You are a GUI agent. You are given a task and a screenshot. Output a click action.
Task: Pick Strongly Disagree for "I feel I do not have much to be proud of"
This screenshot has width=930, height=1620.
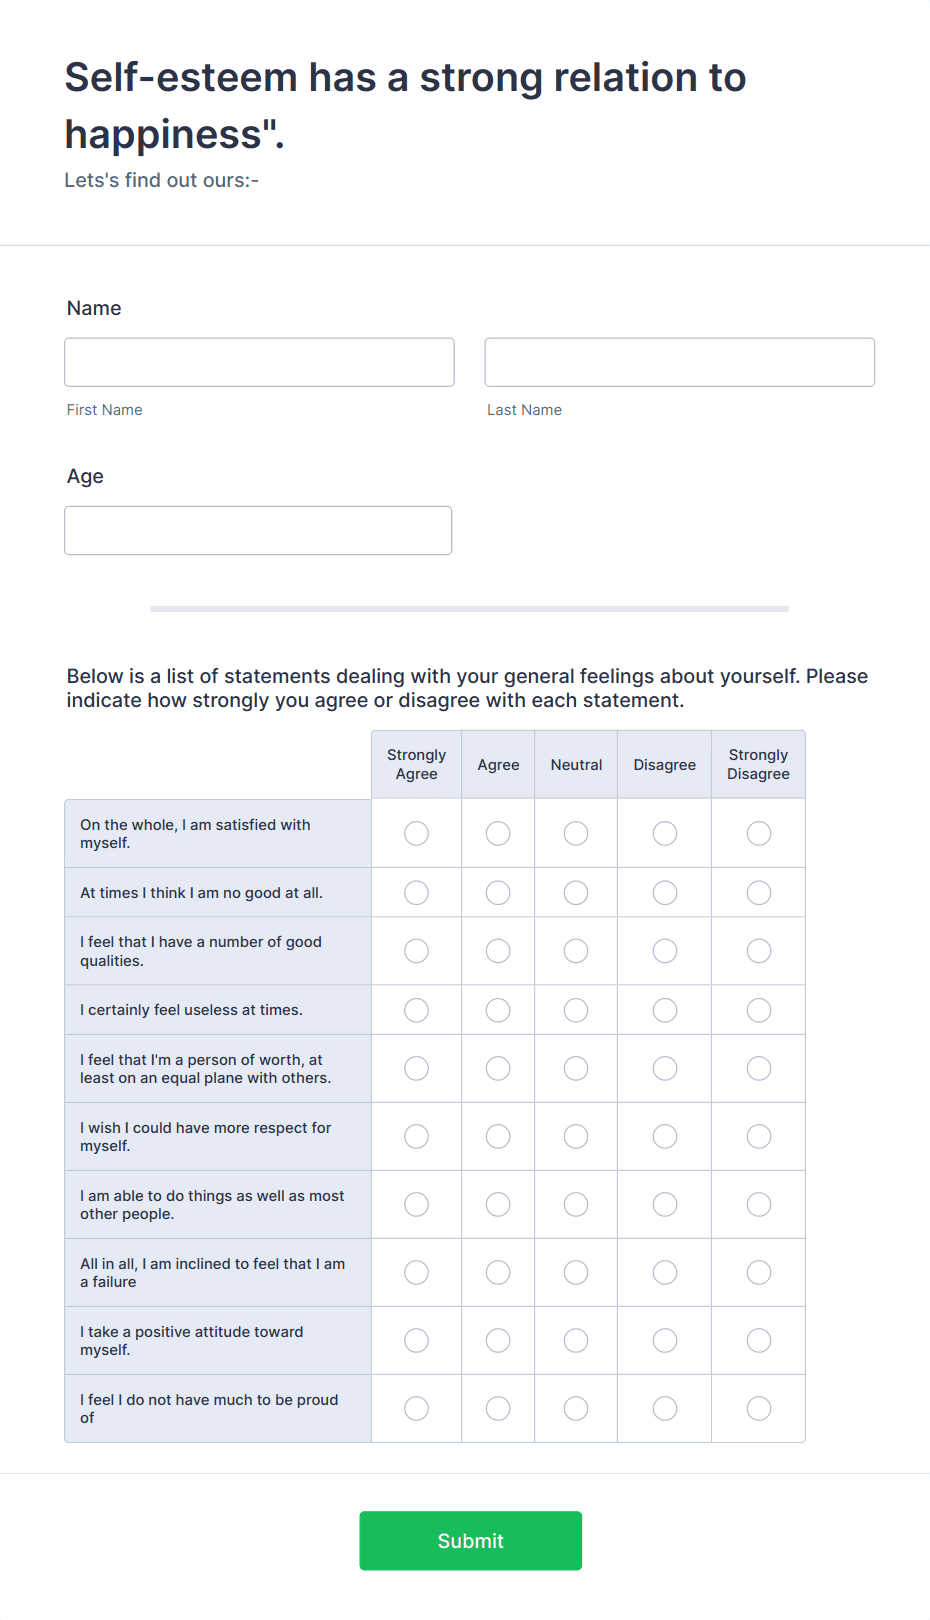tap(758, 1408)
